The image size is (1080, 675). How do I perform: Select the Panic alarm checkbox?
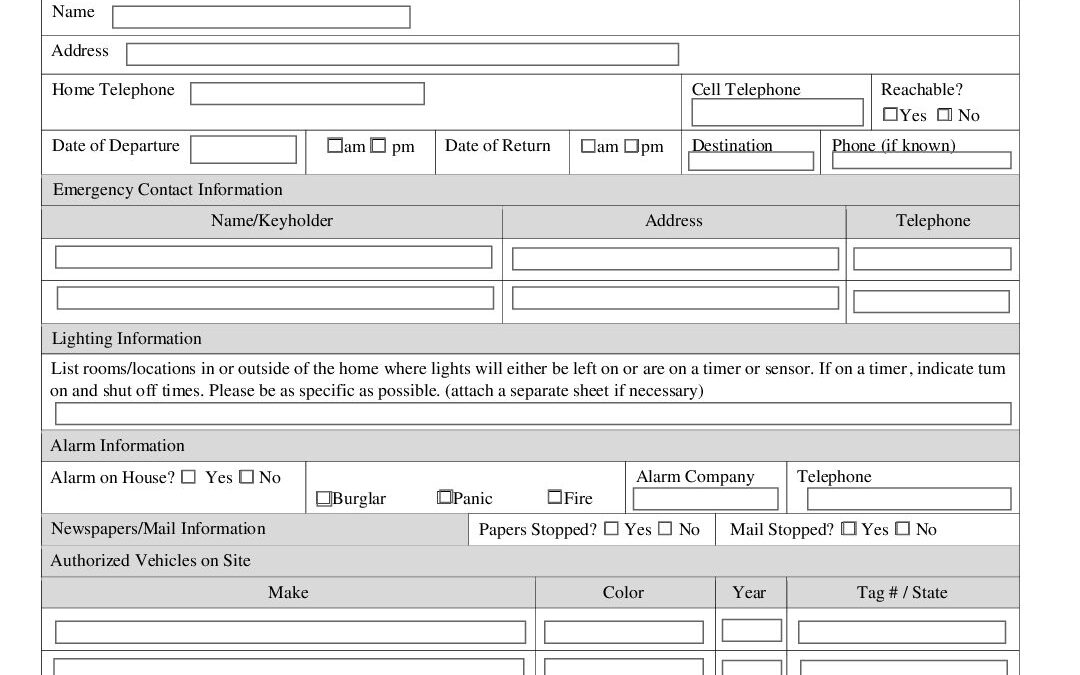[x=445, y=497]
